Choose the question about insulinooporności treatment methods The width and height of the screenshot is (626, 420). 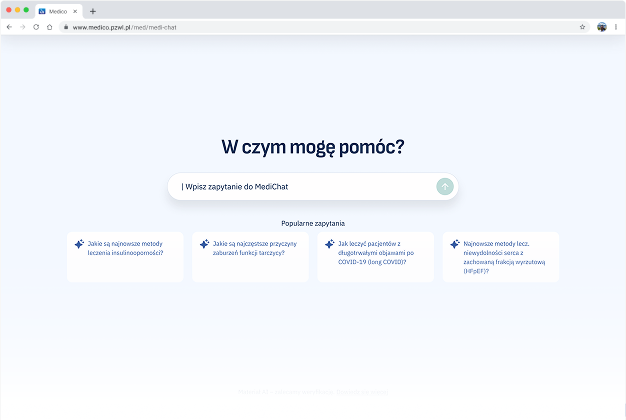[x=130, y=248]
